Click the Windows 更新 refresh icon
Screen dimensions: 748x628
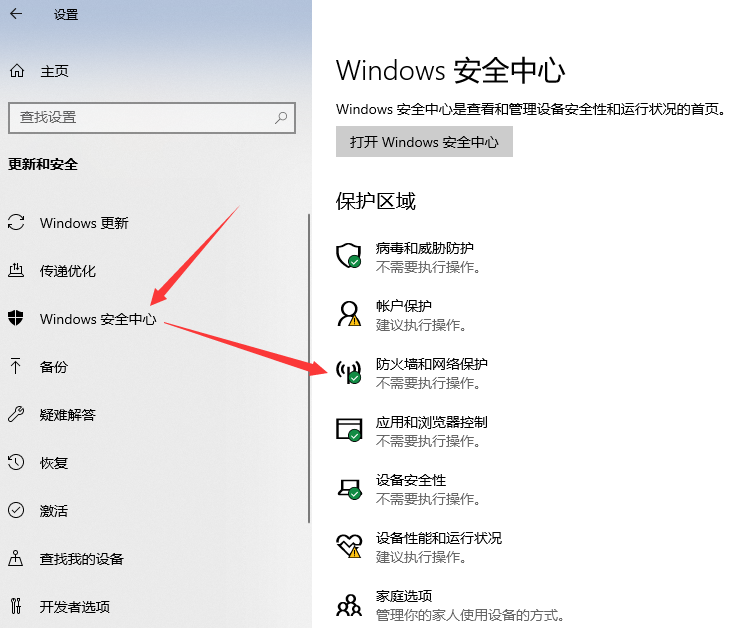pyautogui.click(x=16, y=222)
